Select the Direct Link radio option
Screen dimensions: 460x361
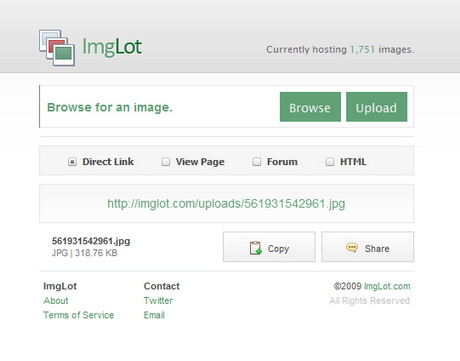72,162
